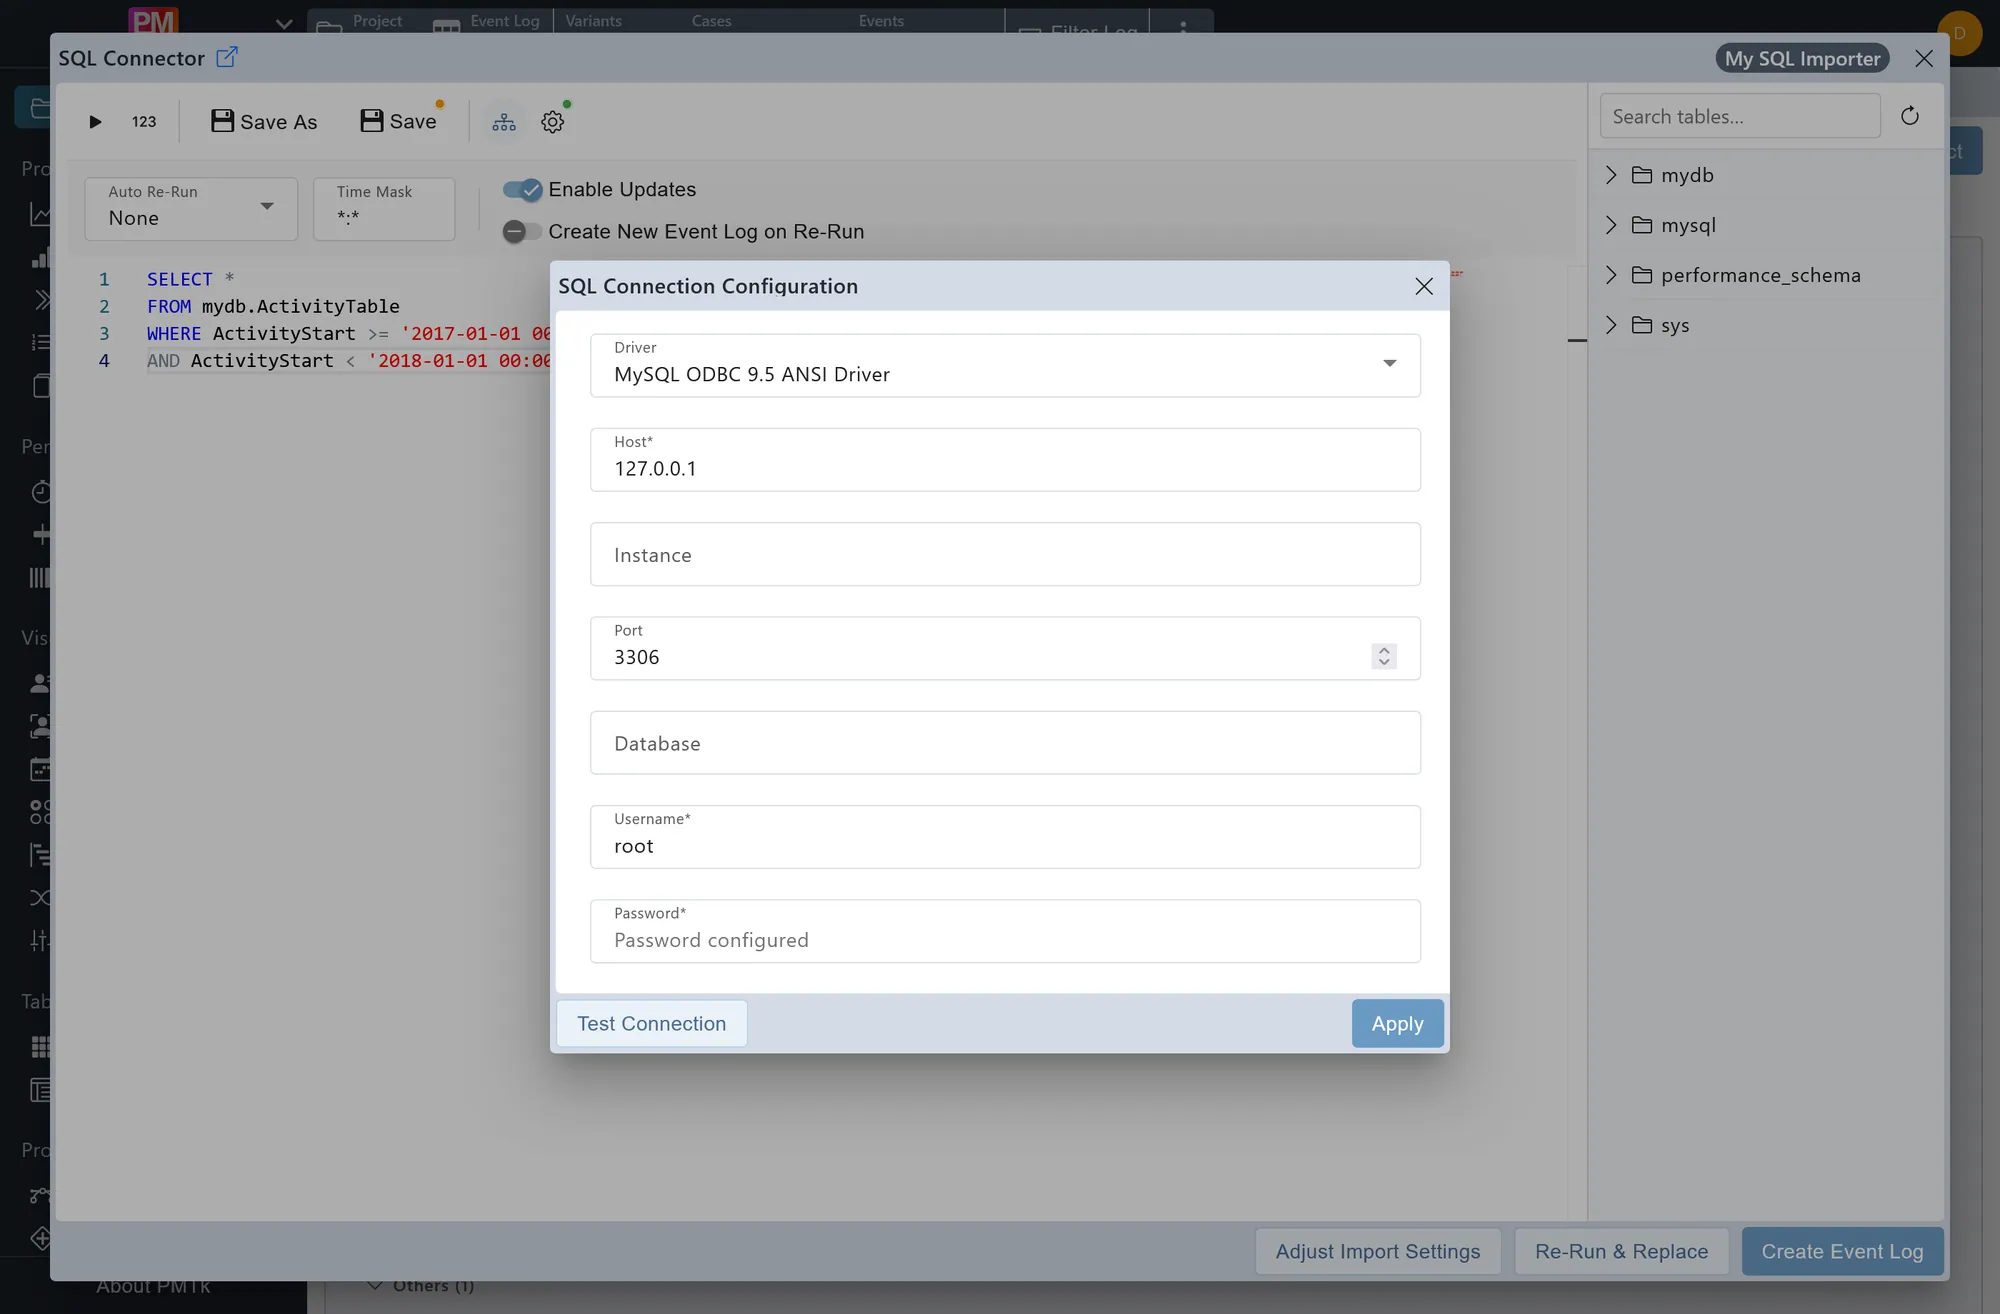Screen dimensions: 2000x1314
Task: Open the Variants tab in background
Action: [593, 21]
